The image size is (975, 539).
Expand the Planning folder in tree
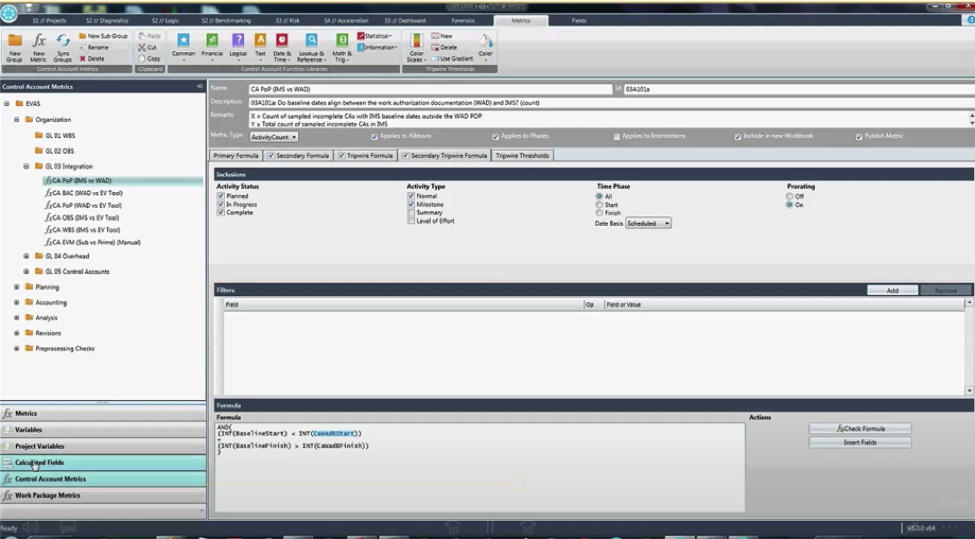tap(17, 287)
